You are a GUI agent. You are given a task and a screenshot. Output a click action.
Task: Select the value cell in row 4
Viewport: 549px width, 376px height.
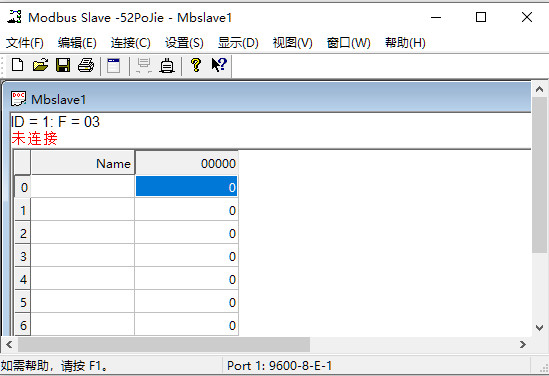click(x=186, y=278)
